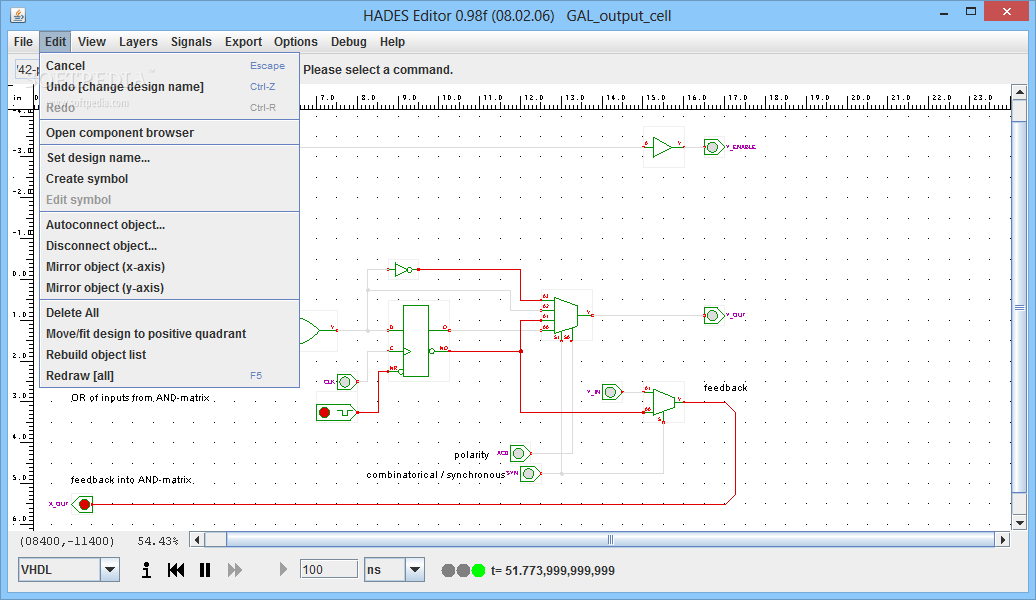Screen dimensions: 1036x600
Task: Click the time step input field showing 100
Action: pyautogui.click(x=328, y=570)
